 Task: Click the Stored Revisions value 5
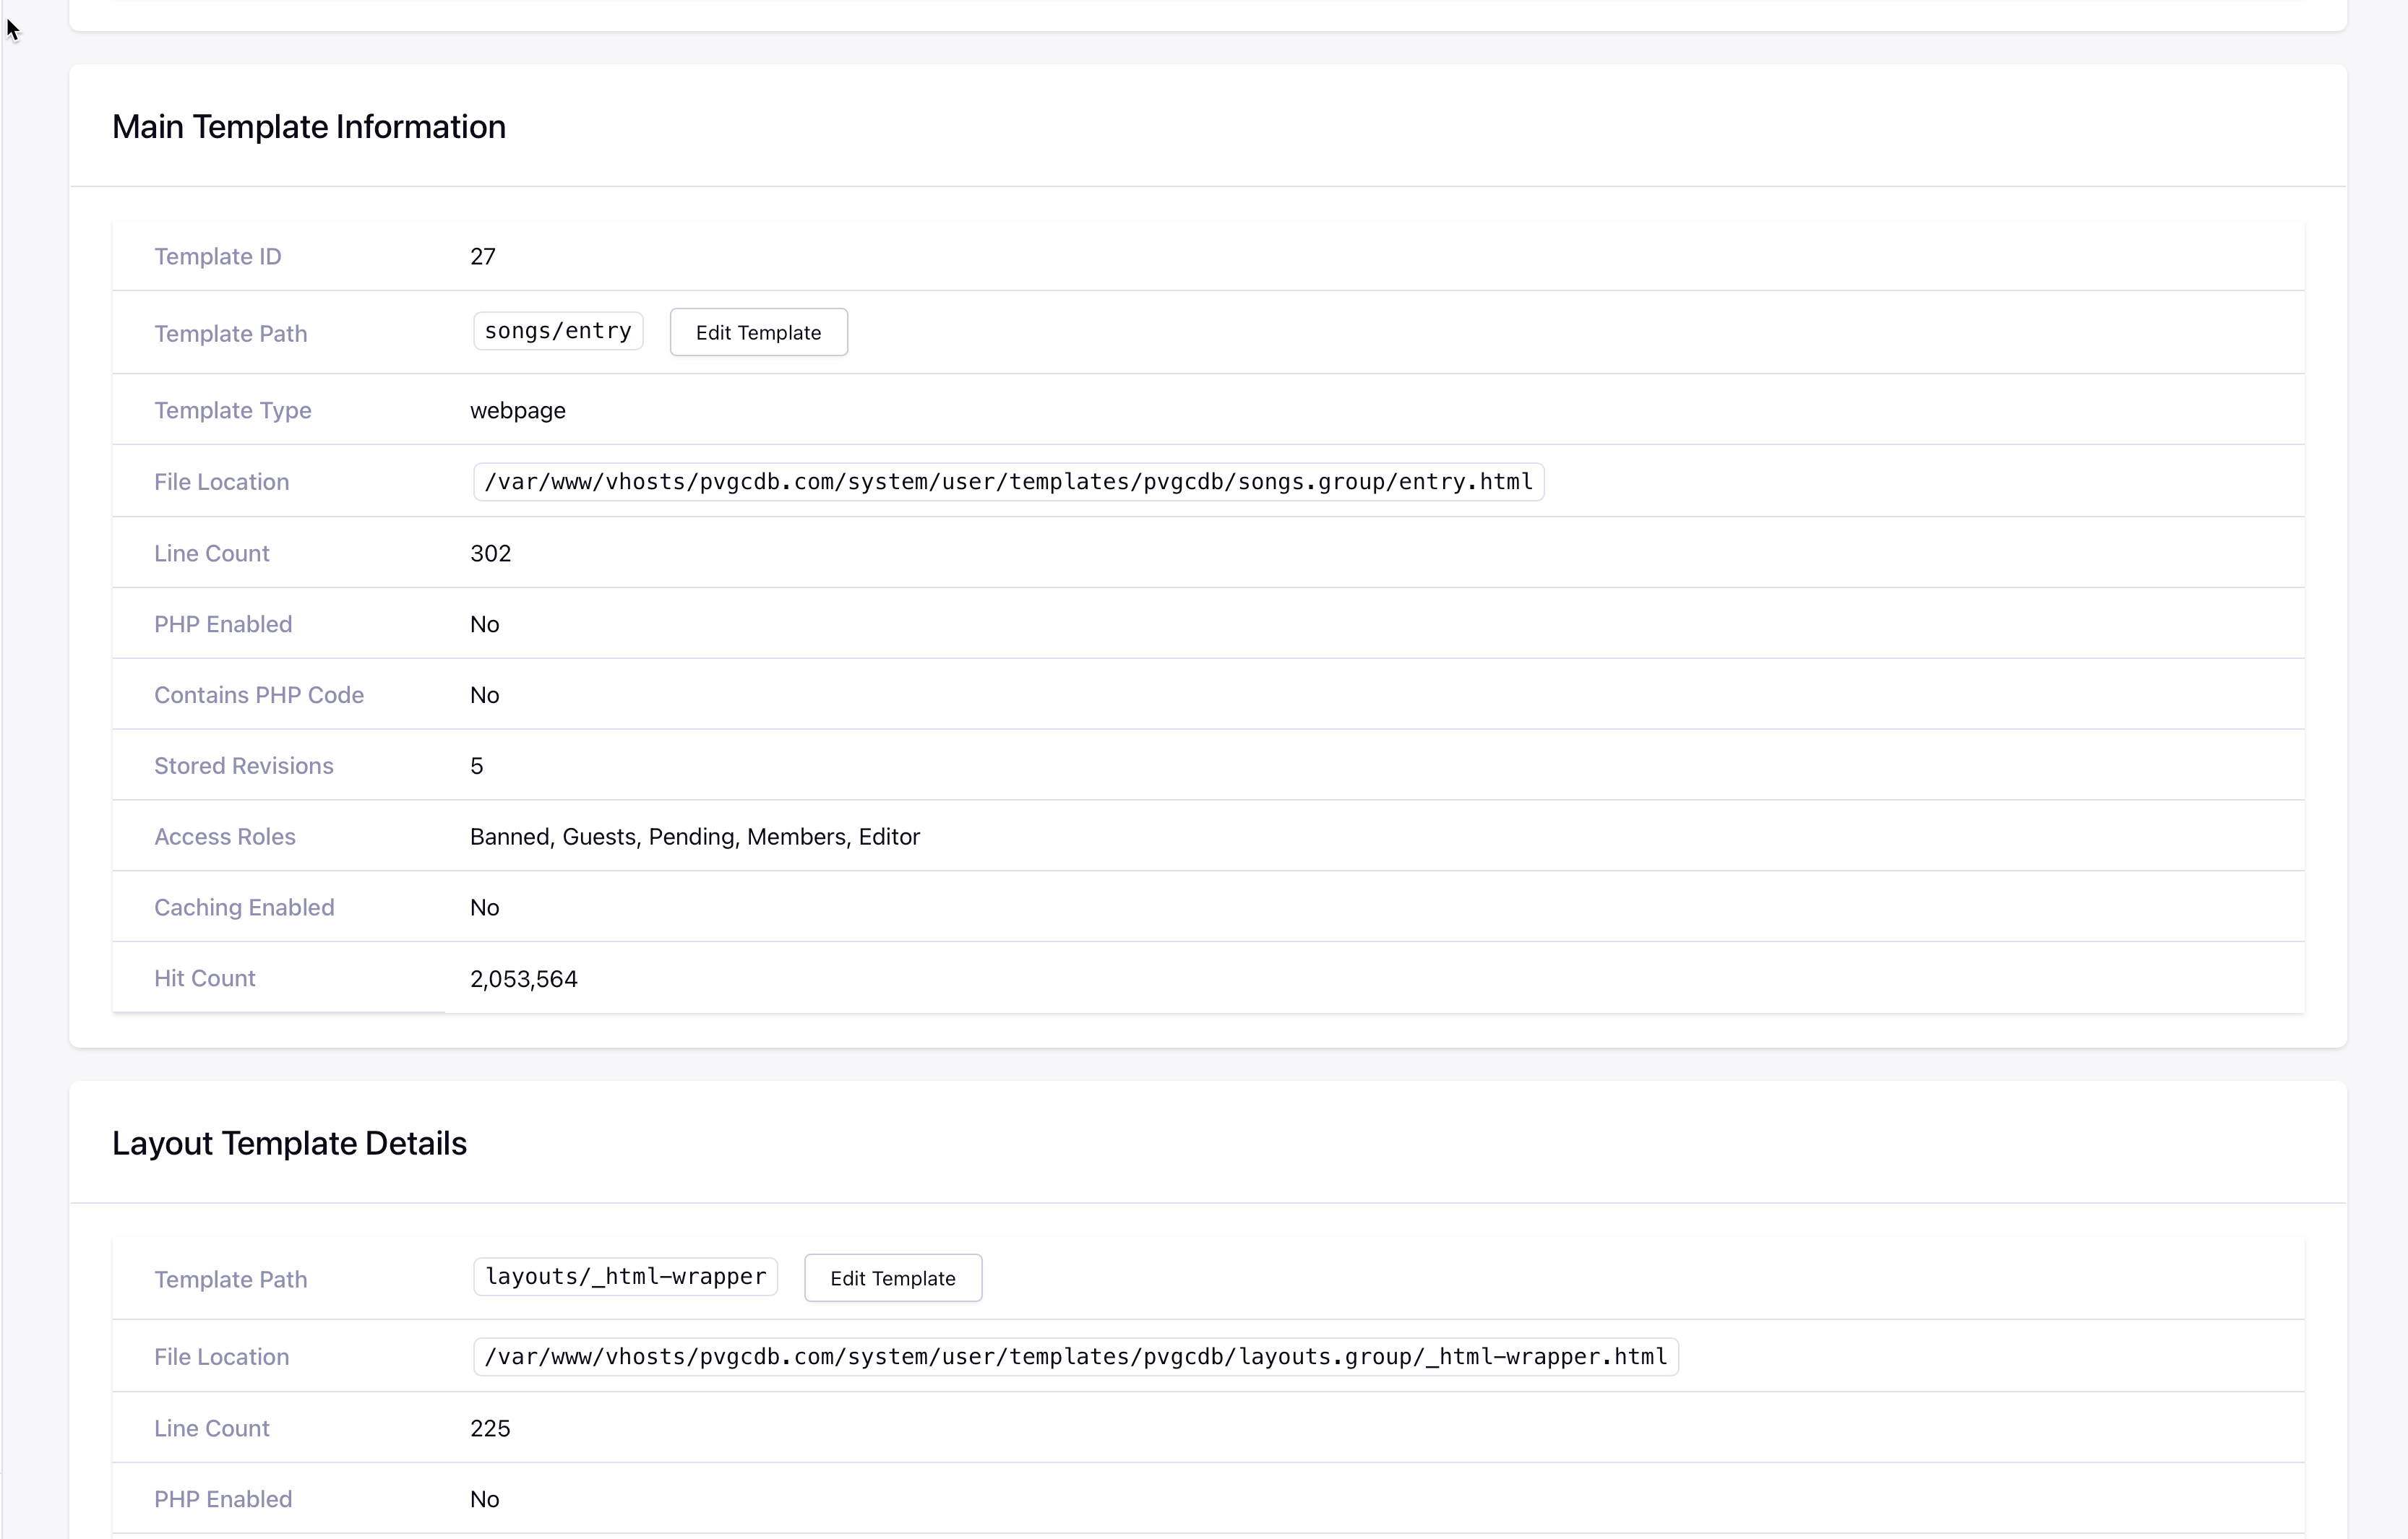(476, 765)
